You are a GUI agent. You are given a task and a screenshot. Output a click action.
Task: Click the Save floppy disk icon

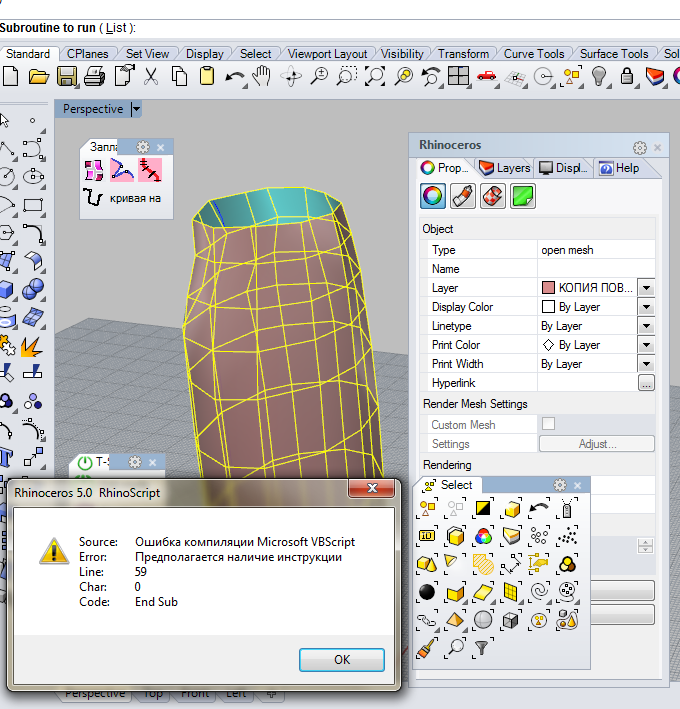[x=67, y=76]
